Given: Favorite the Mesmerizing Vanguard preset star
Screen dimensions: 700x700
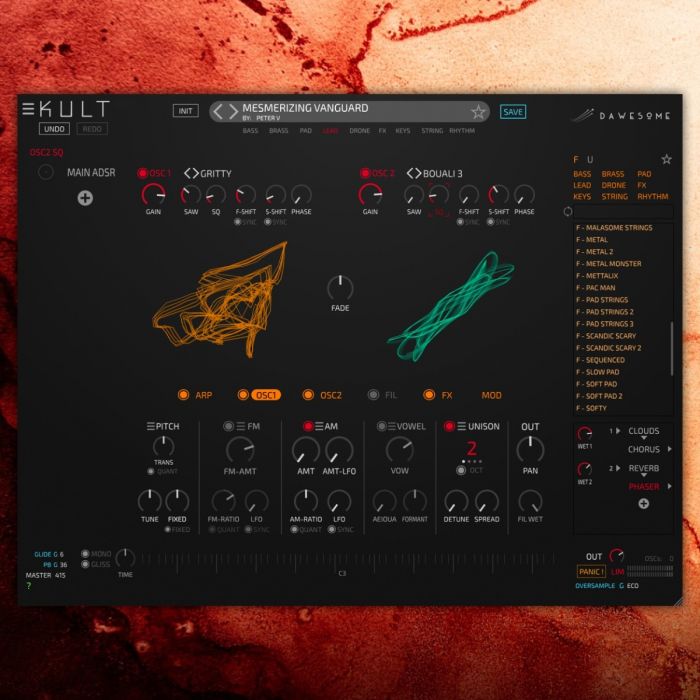Looking at the screenshot, I should (x=478, y=112).
